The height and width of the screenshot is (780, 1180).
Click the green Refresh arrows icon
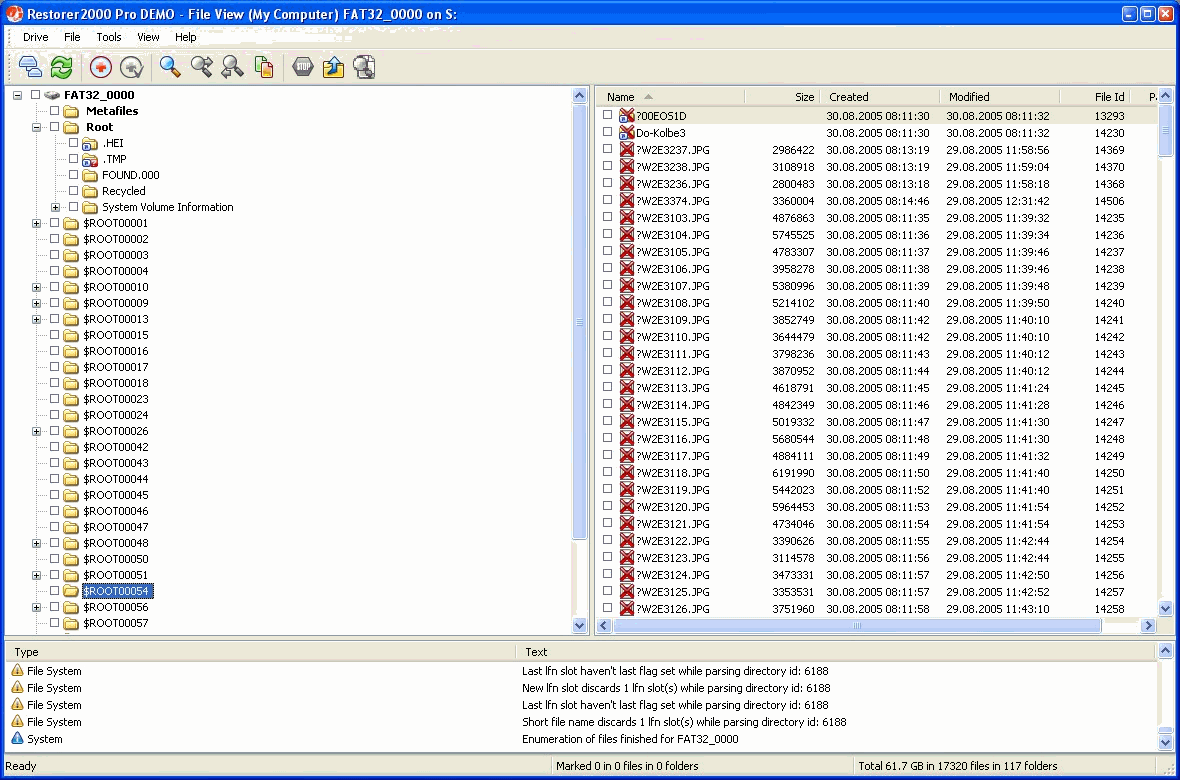click(62, 67)
